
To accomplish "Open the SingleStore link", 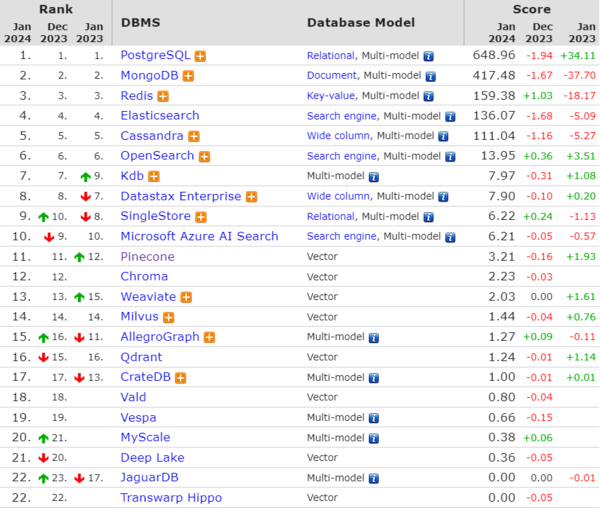I will point(155,216).
